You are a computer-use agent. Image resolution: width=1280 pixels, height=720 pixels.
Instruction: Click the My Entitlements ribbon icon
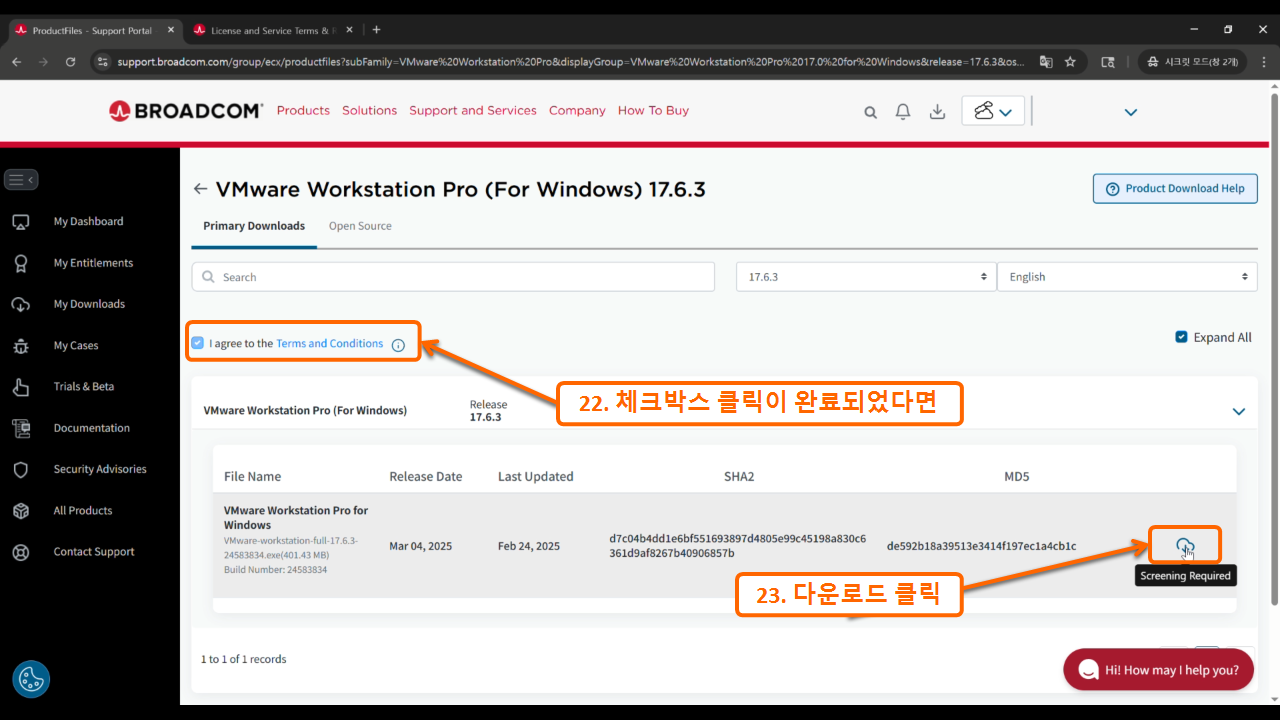(20, 263)
